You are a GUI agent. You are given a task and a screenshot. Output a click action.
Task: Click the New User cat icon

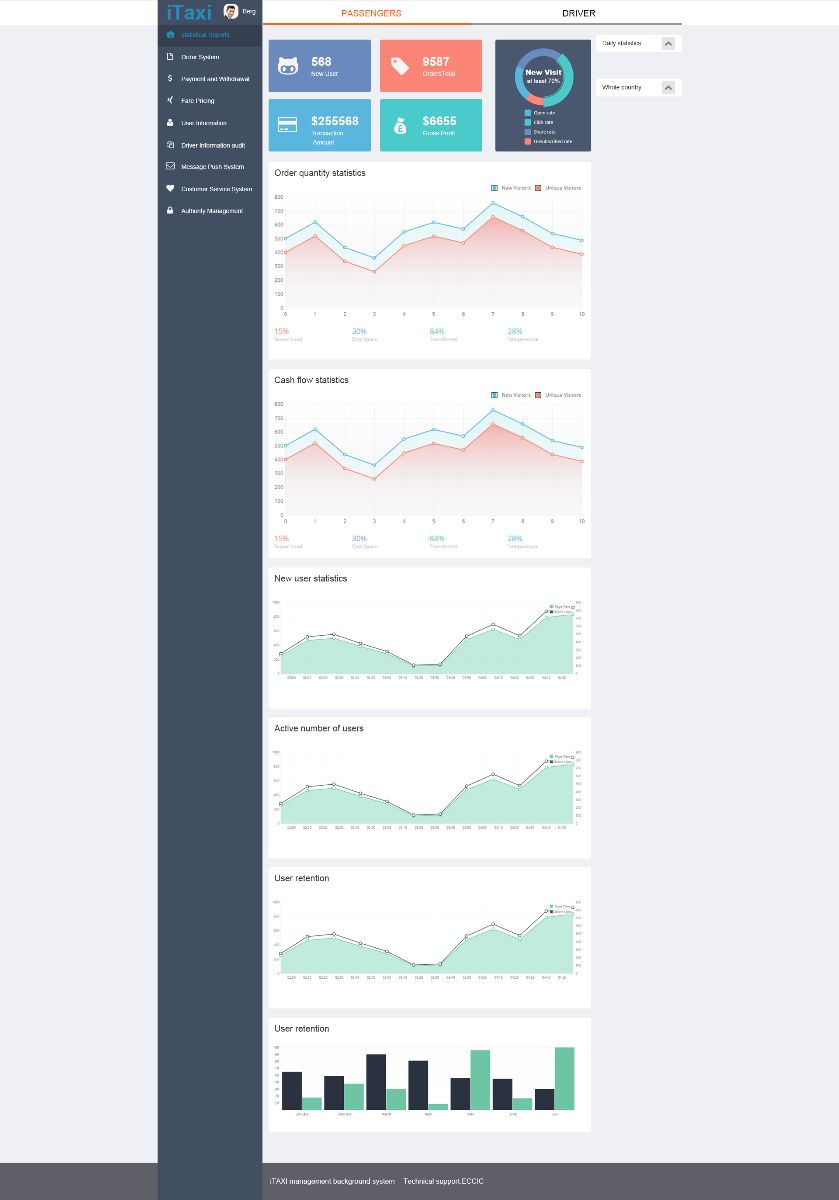click(x=288, y=66)
